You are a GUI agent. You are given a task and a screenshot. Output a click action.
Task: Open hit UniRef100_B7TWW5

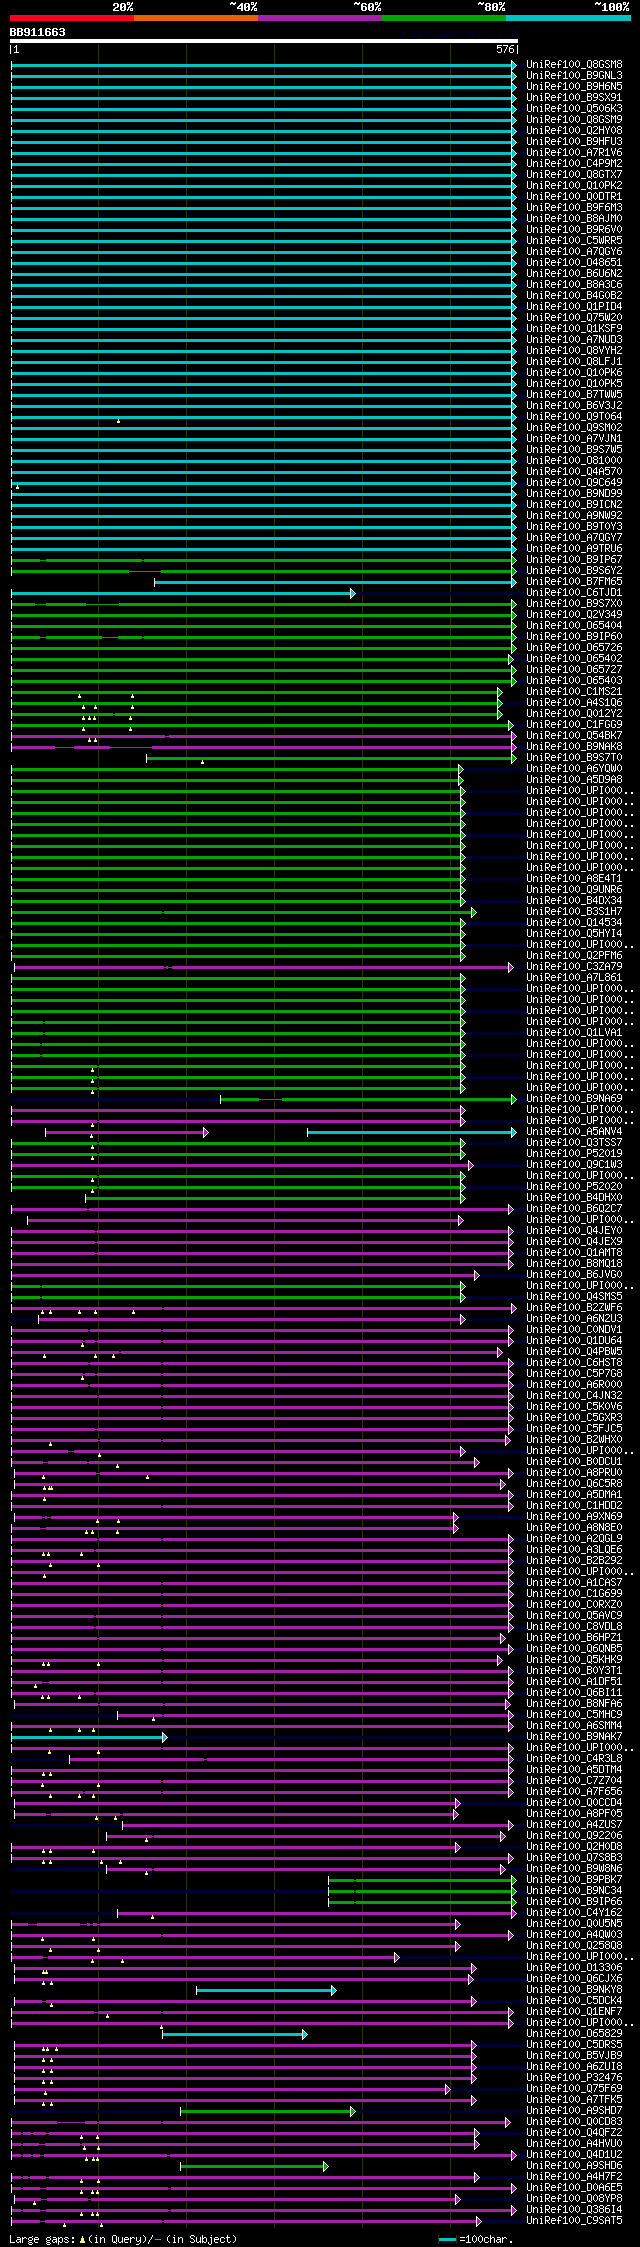pyautogui.click(x=574, y=394)
